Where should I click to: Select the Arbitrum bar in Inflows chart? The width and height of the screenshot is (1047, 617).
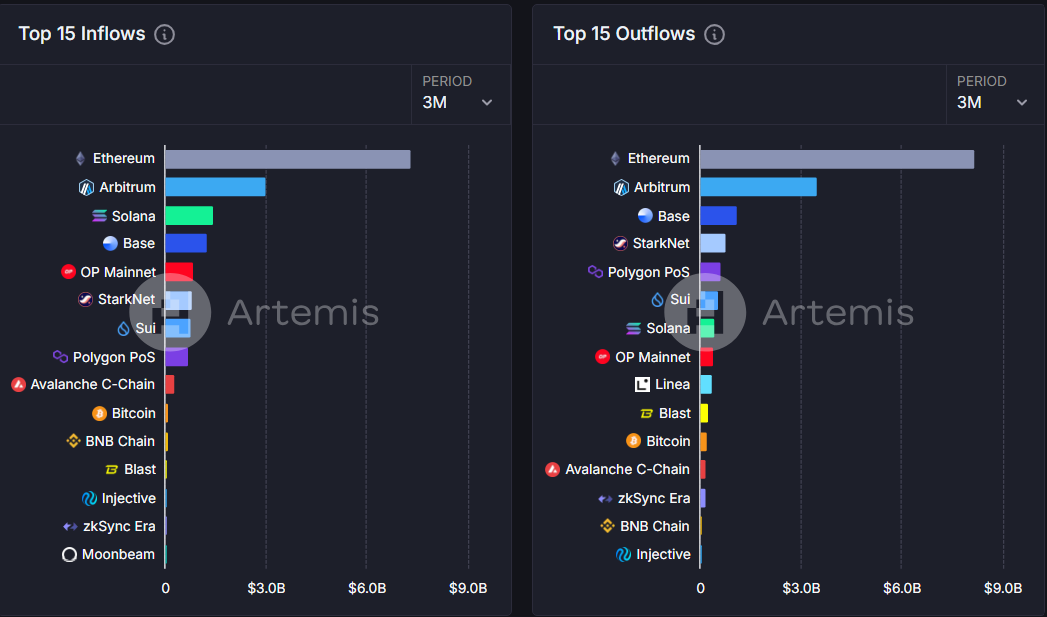point(216,187)
